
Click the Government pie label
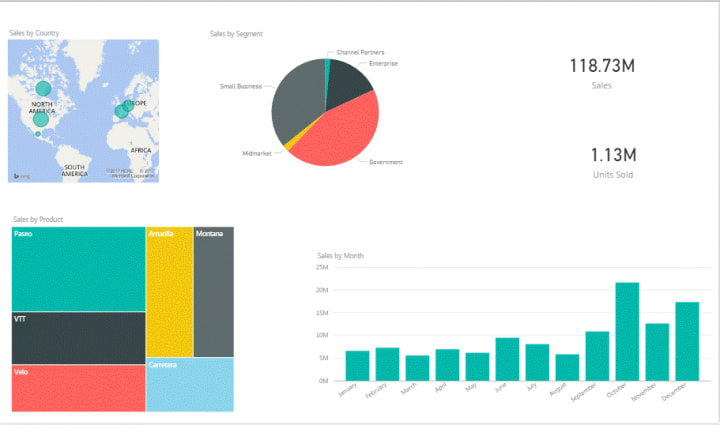coord(386,162)
